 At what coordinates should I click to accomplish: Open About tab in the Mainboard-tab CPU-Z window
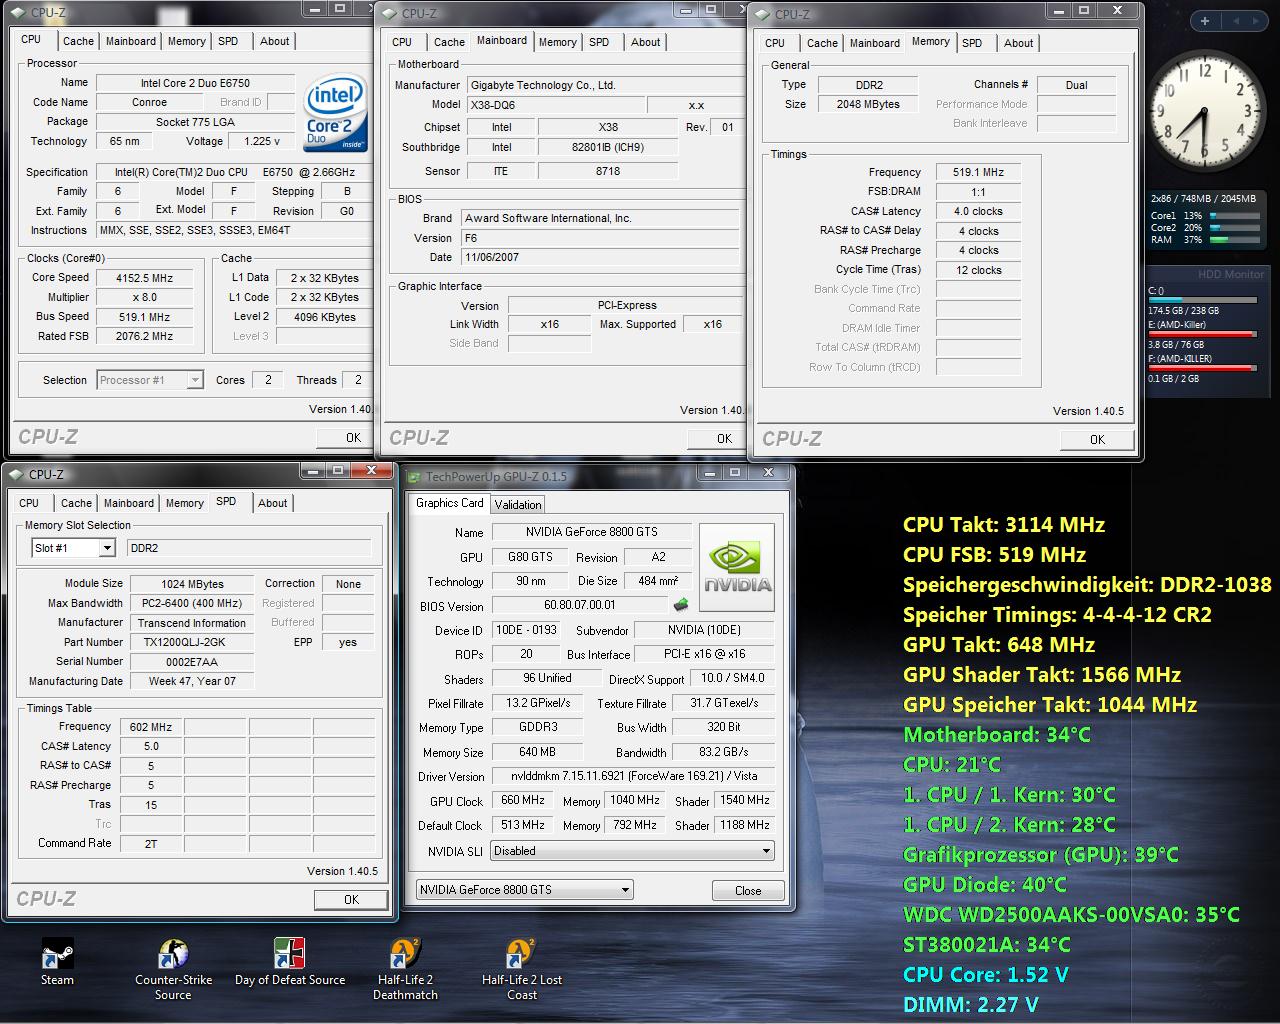pos(645,42)
